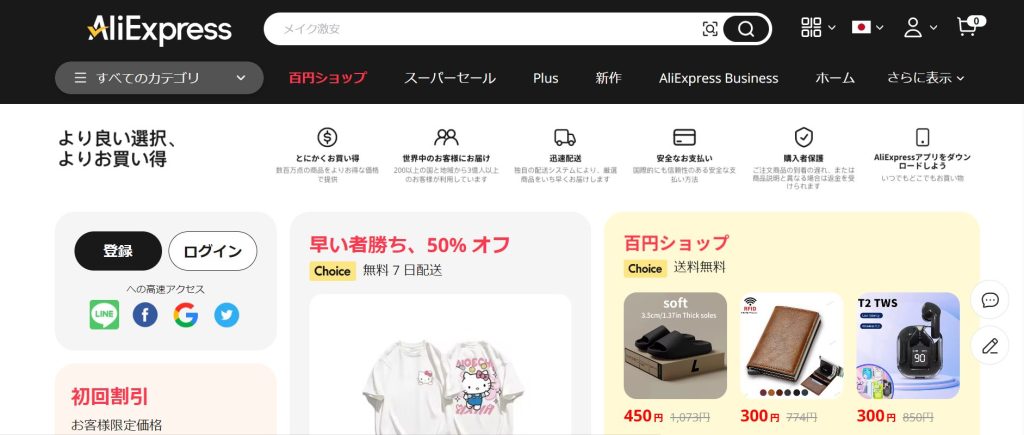The height and width of the screenshot is (435, 1024).
Task: Sign in with the Twitter icon
Action: [x=227, y=315]
